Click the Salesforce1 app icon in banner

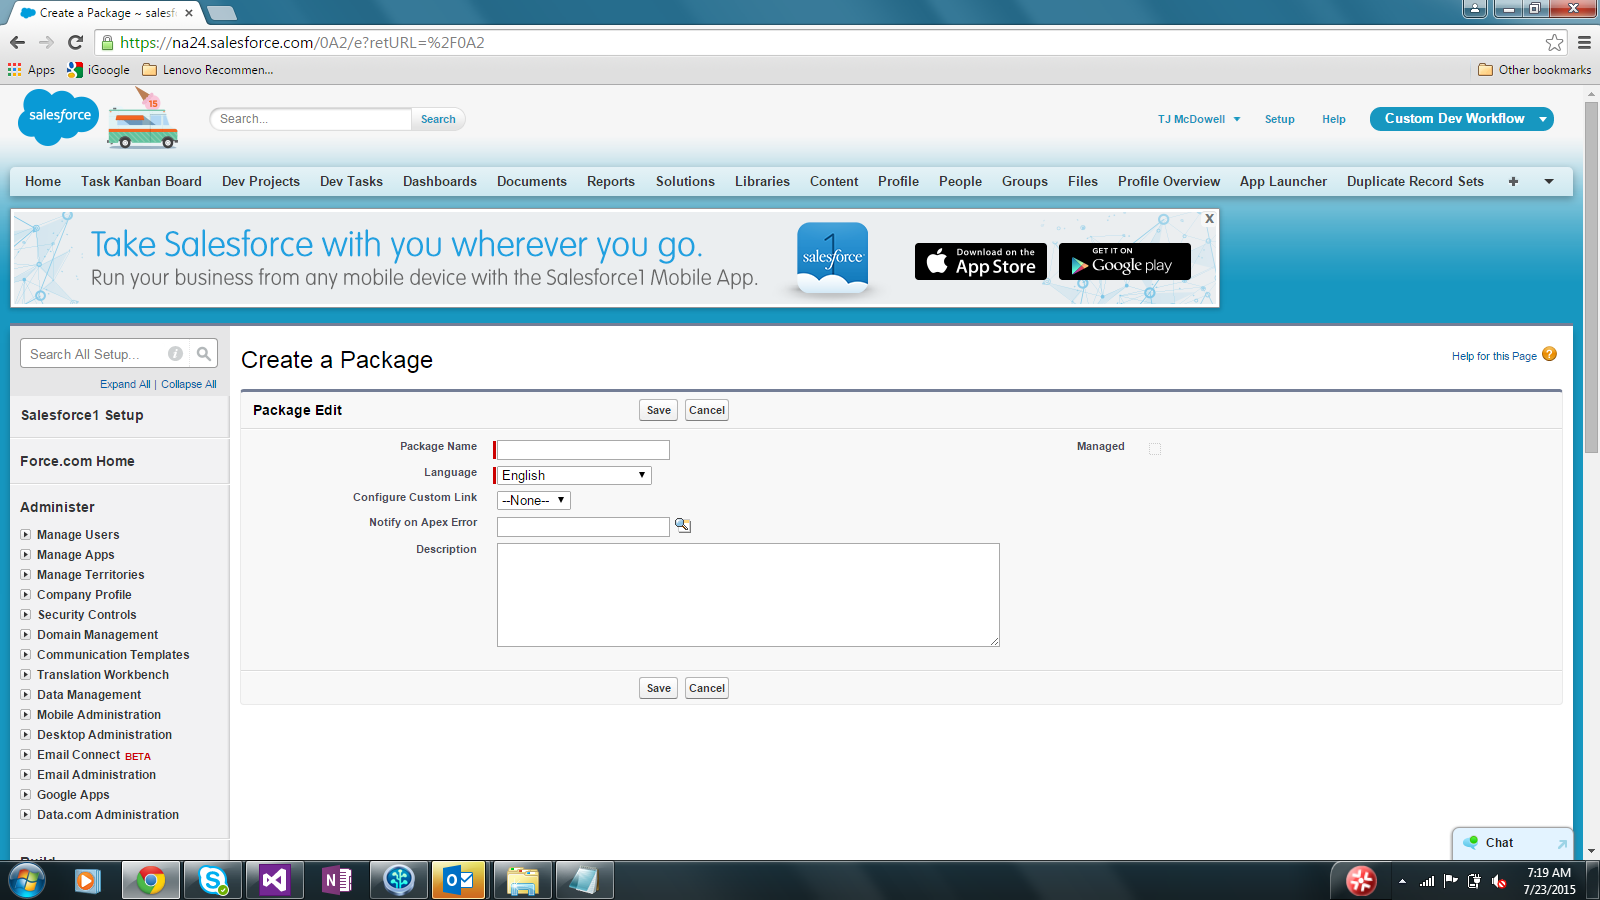(833, 257)
